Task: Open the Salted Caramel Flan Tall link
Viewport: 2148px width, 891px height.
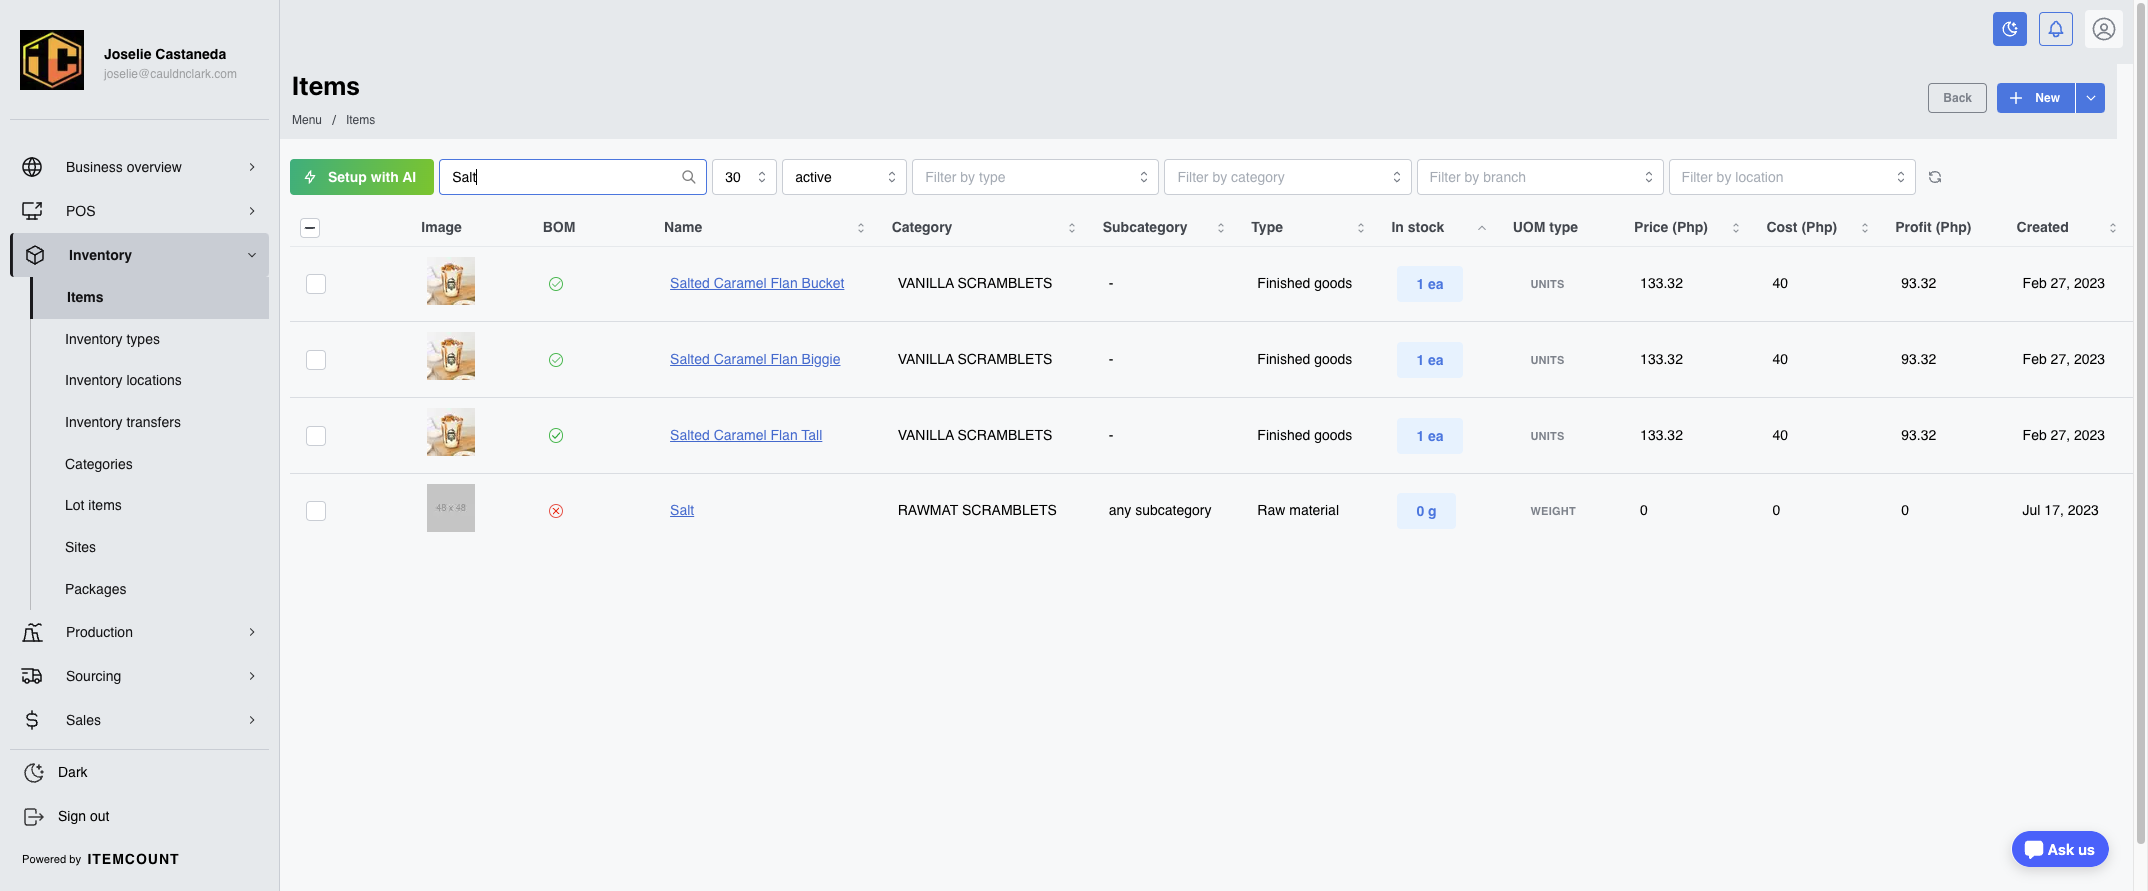Action: tap(746, 435)
